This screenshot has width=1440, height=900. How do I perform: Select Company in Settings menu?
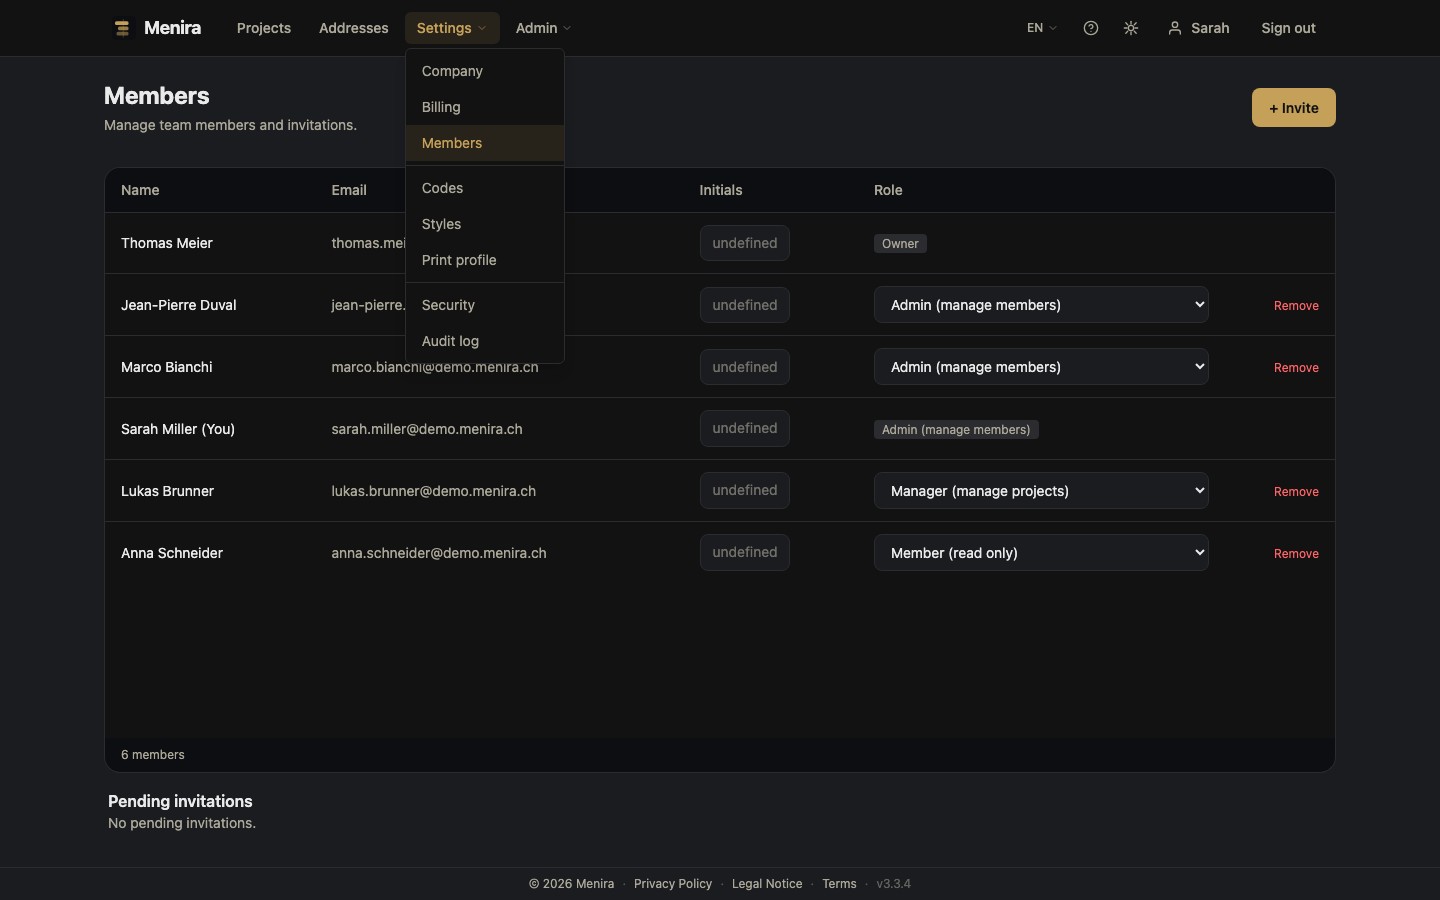click(485, 71)
